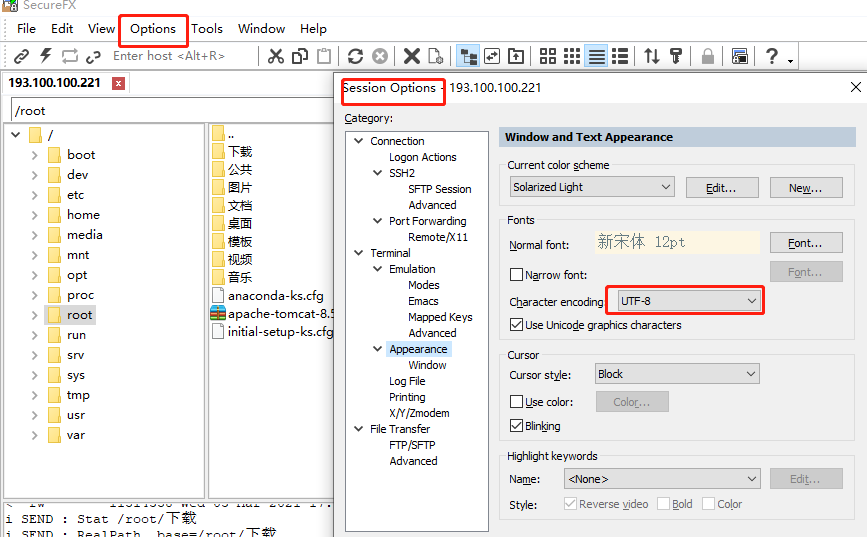Toggle the Color style checkbox
Viewport: 867px width, 537px height.
pos(708,504)
